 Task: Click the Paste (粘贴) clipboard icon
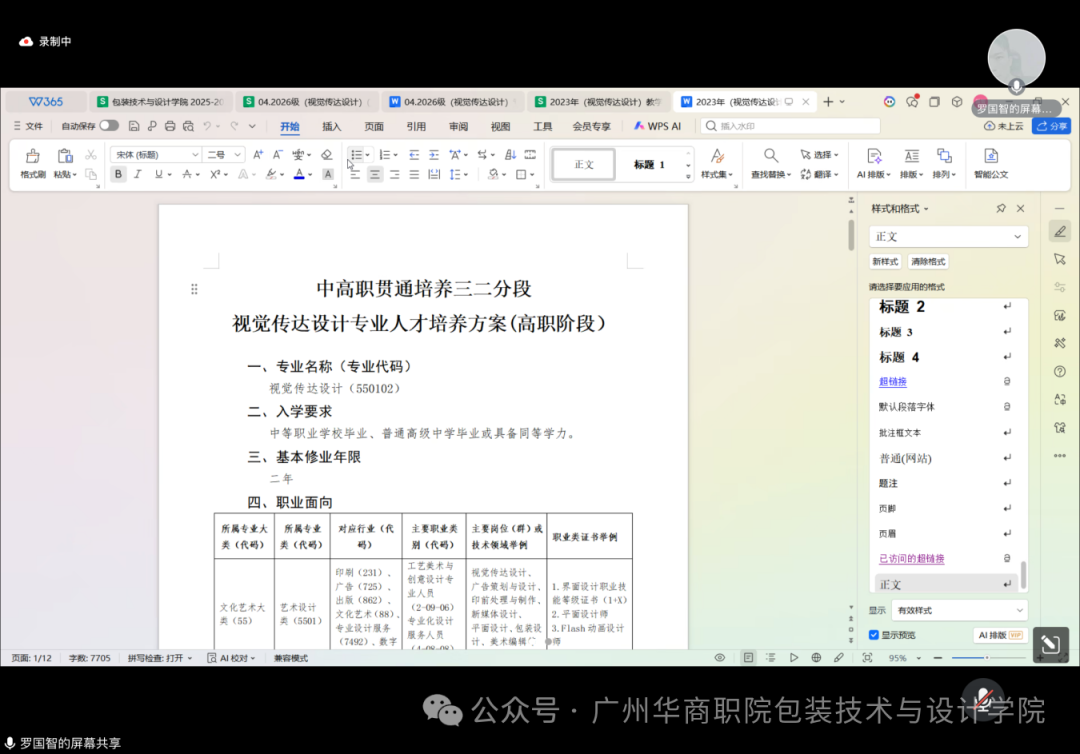tap(65, 156)
